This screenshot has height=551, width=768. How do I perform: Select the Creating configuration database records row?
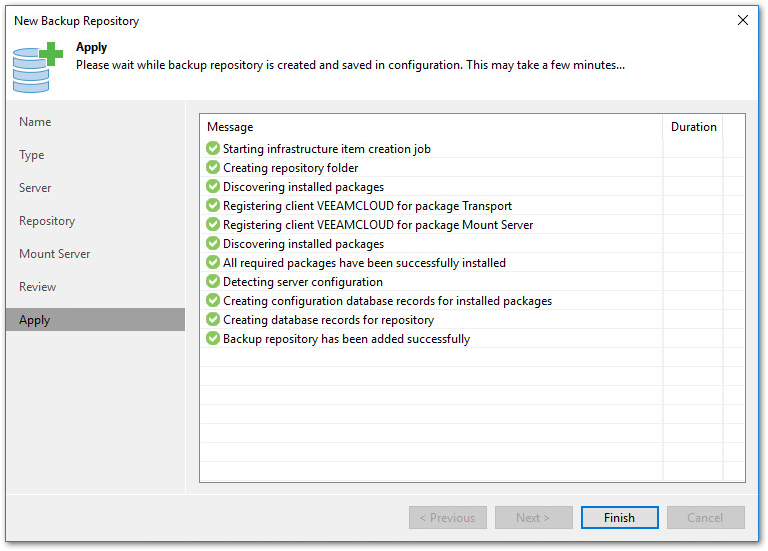pos(387,301)
